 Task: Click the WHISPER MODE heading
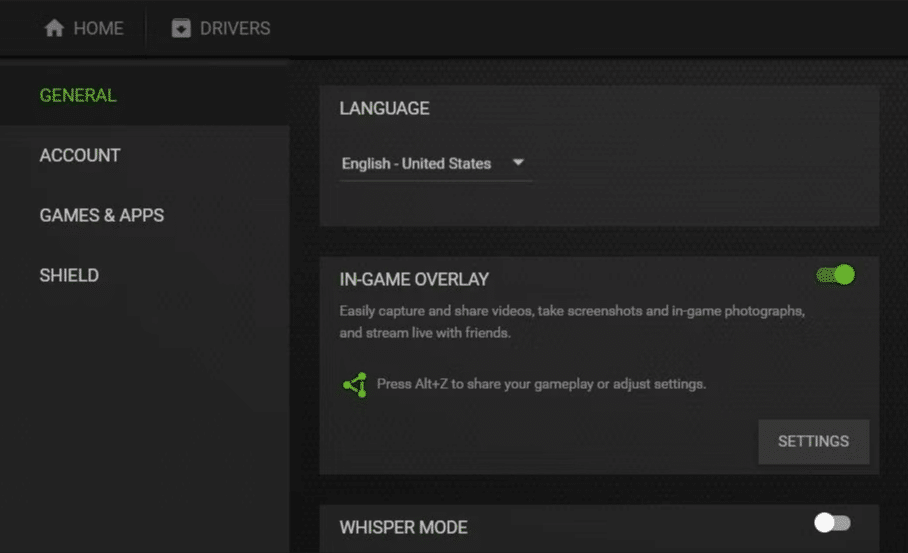coord(404,528)
